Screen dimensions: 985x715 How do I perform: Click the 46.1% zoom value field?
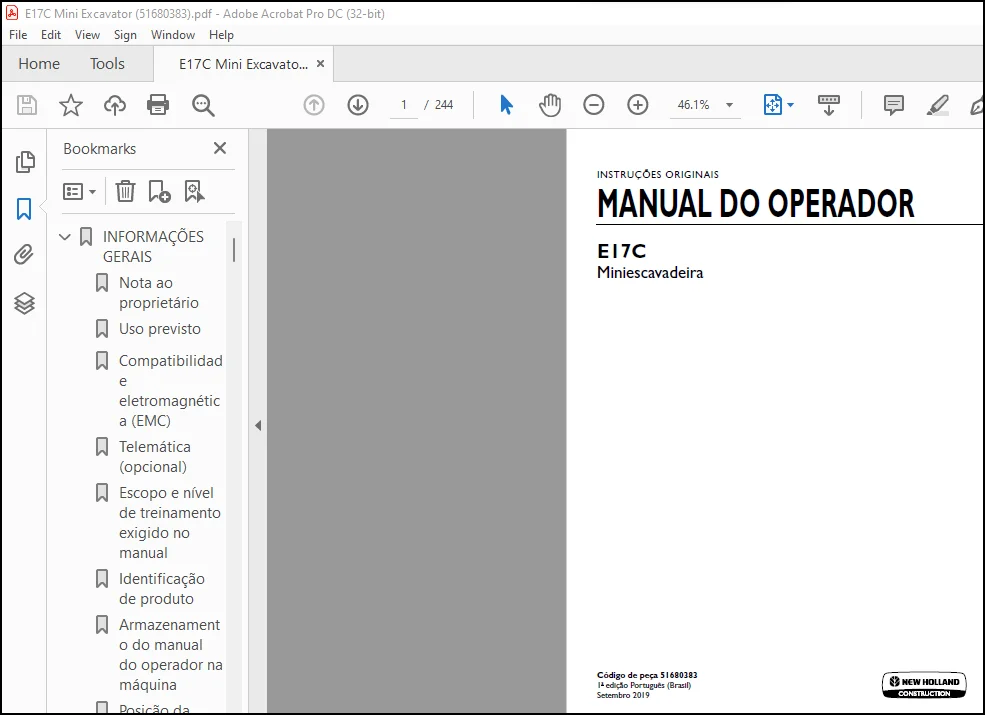(694, 105)
